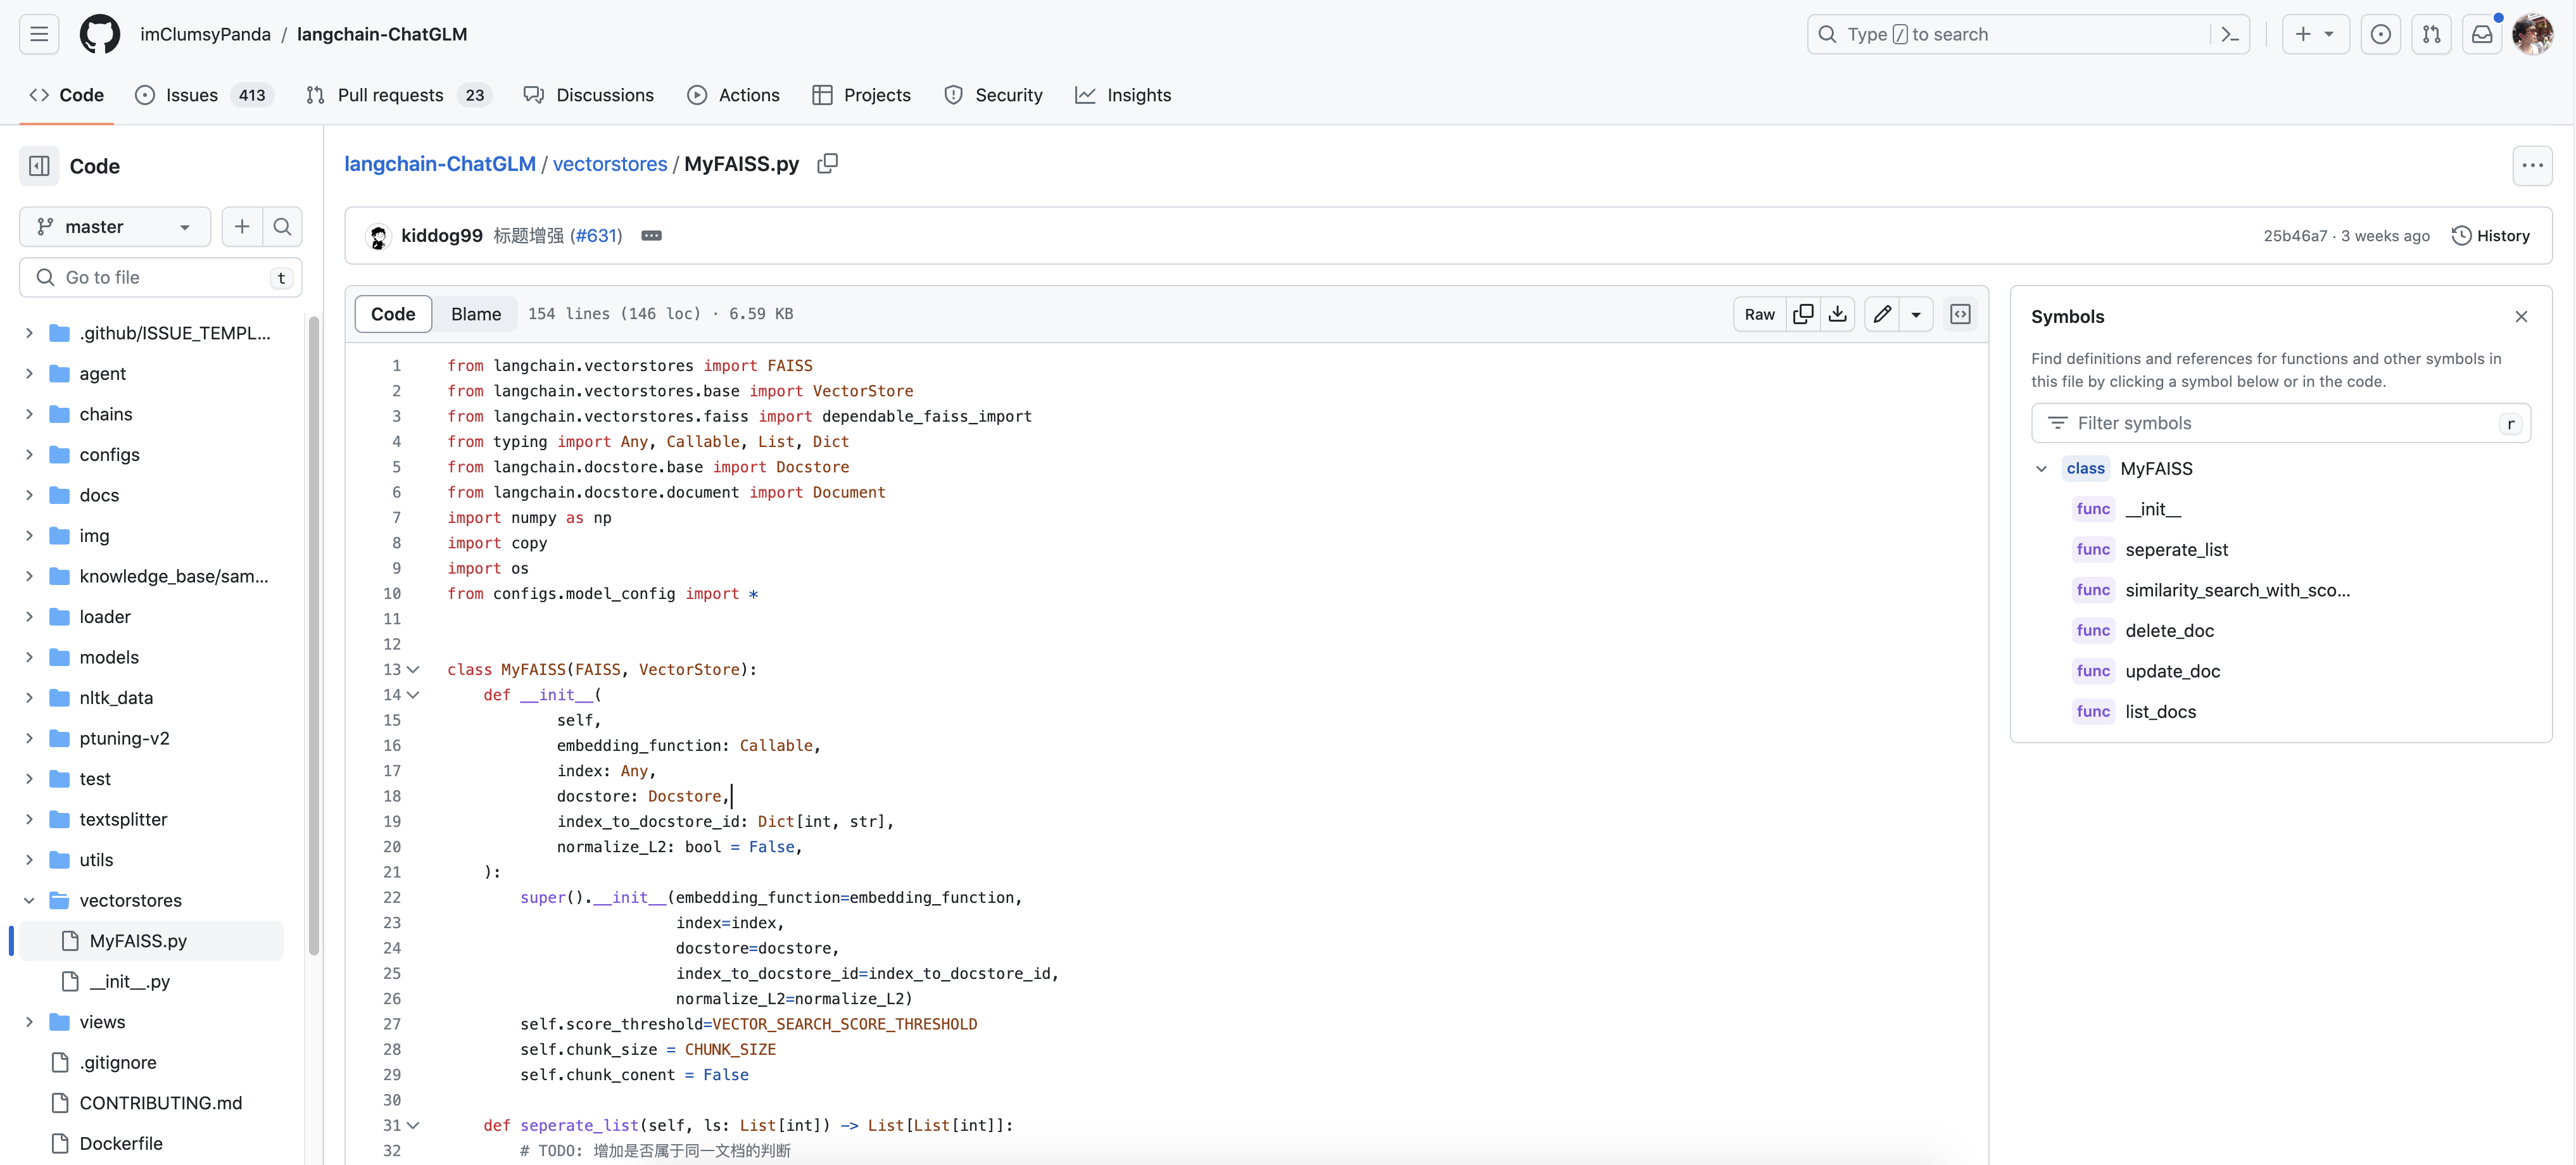Open the Pull requests tab
The height and width of the screenshot is (1165, 2576).
399,95
